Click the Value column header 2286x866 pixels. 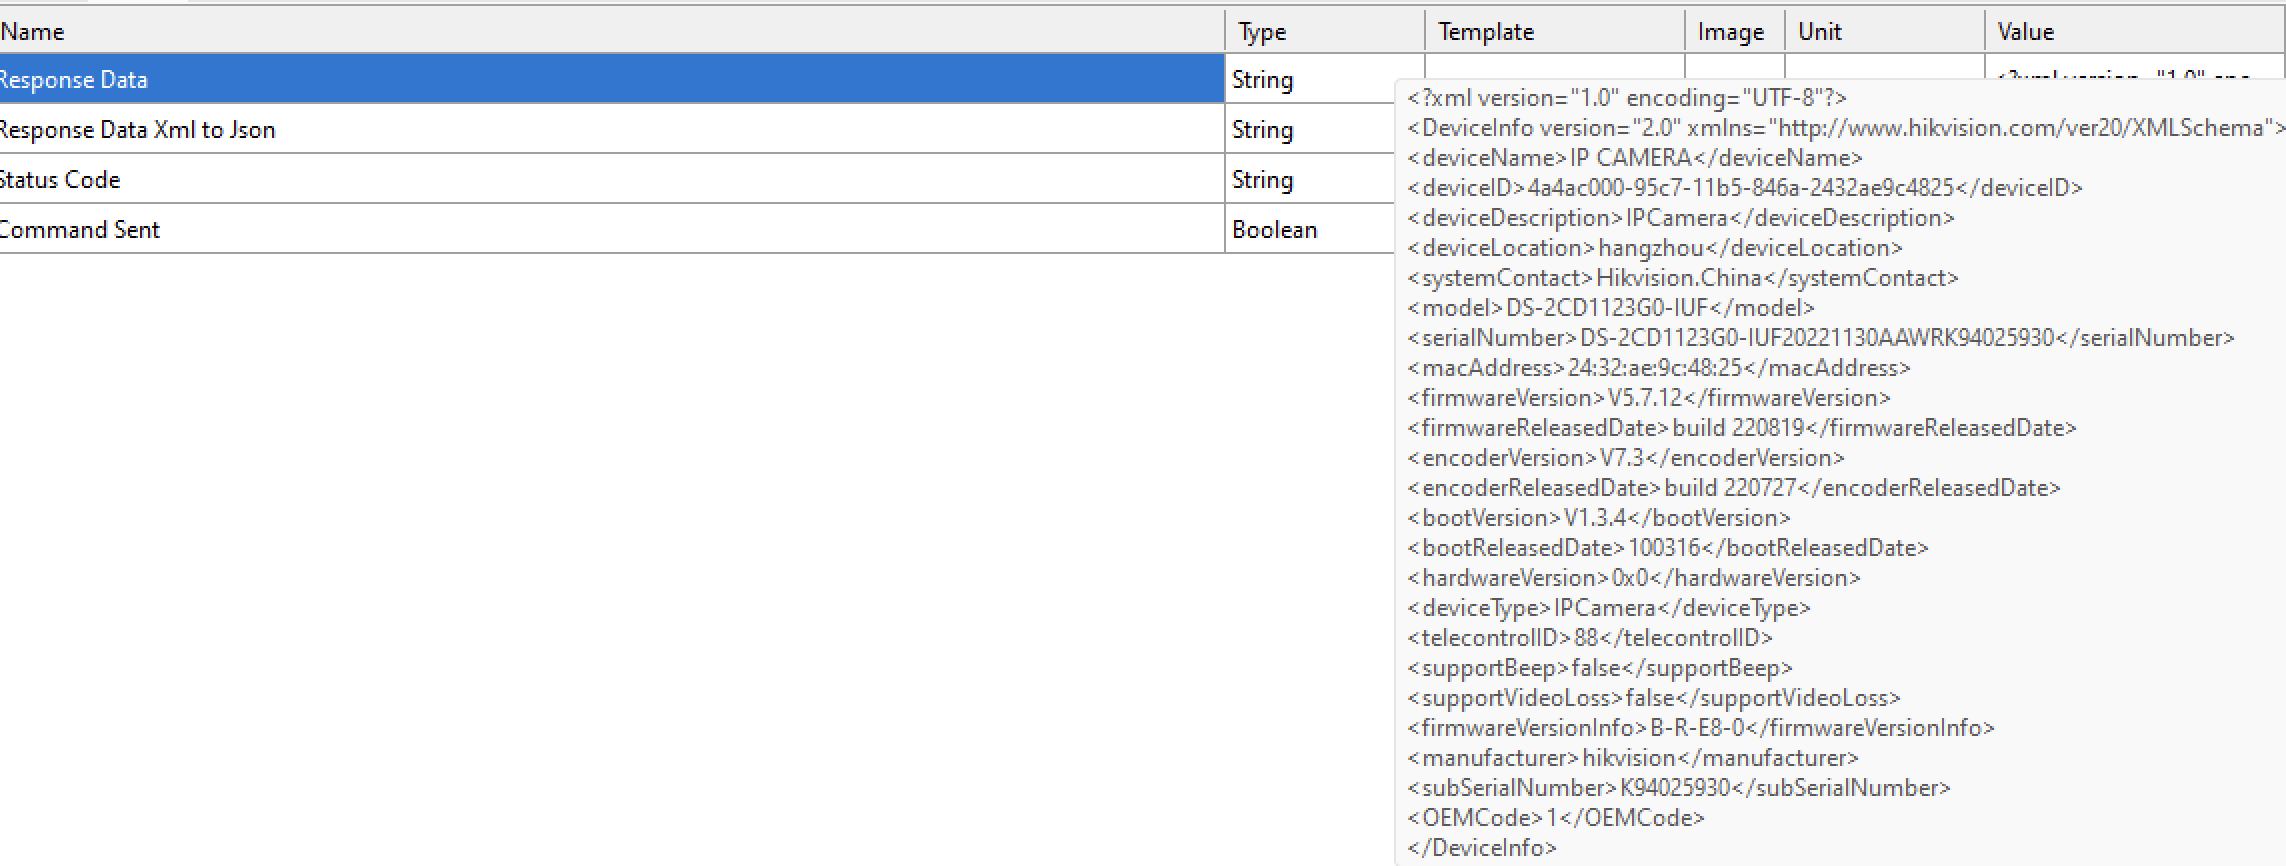coord(2025,32)
